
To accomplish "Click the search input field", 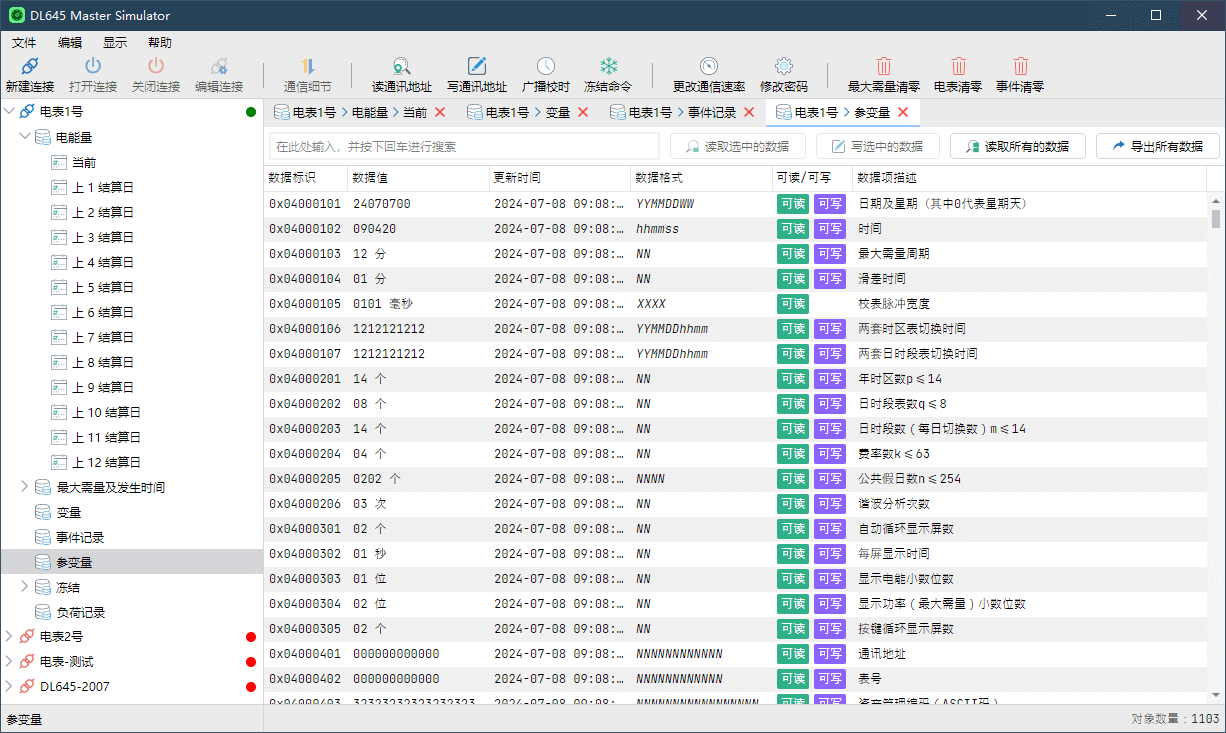I will tap(464, 146).
